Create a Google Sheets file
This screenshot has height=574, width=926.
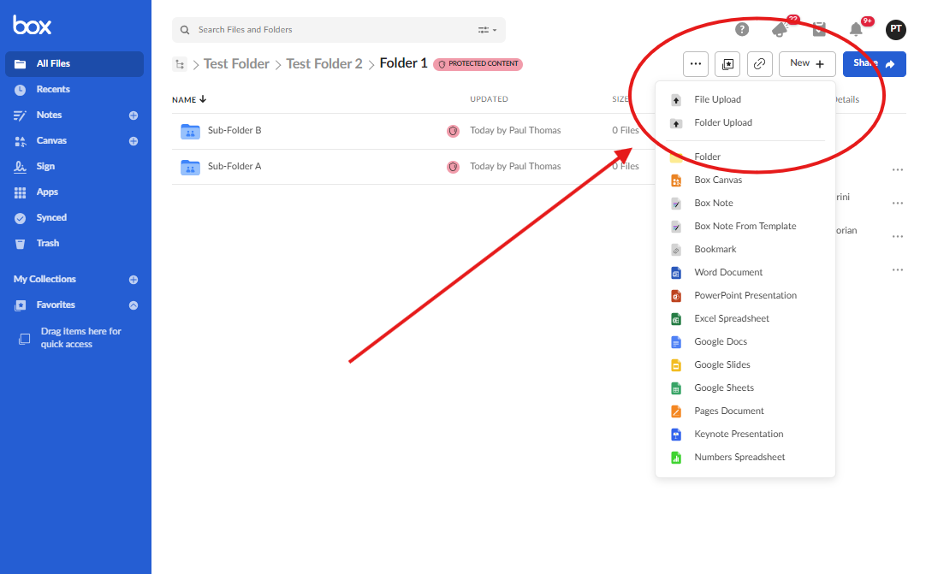tap(745, 387)
